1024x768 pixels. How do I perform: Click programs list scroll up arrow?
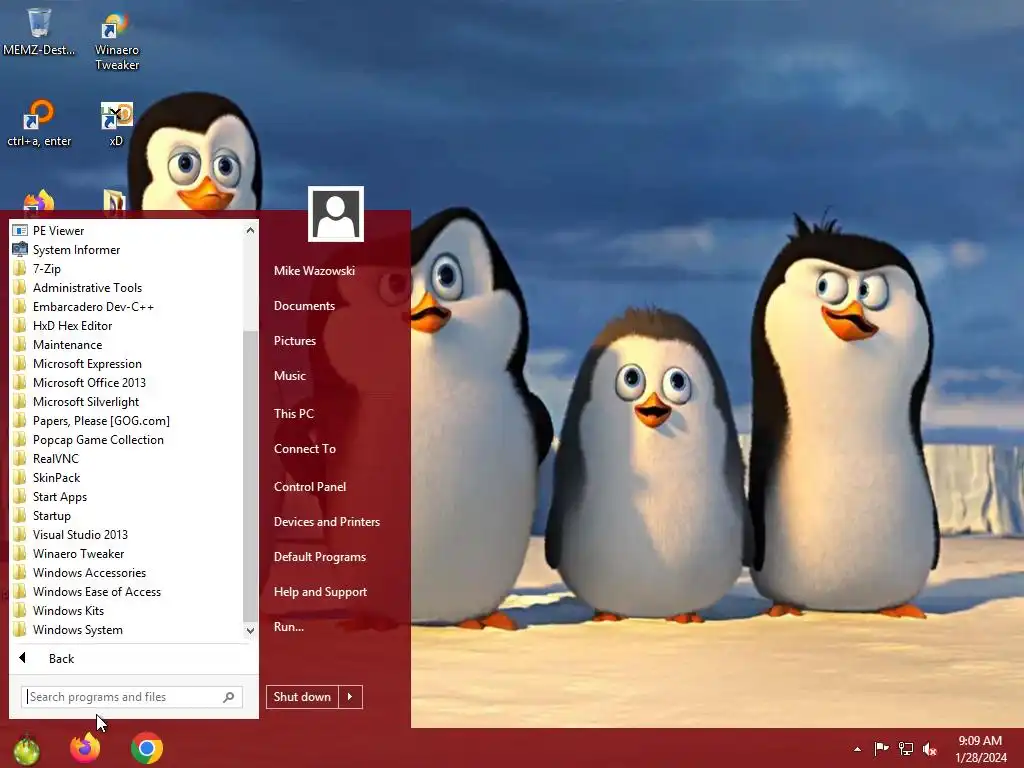click(x=250, y=230)
